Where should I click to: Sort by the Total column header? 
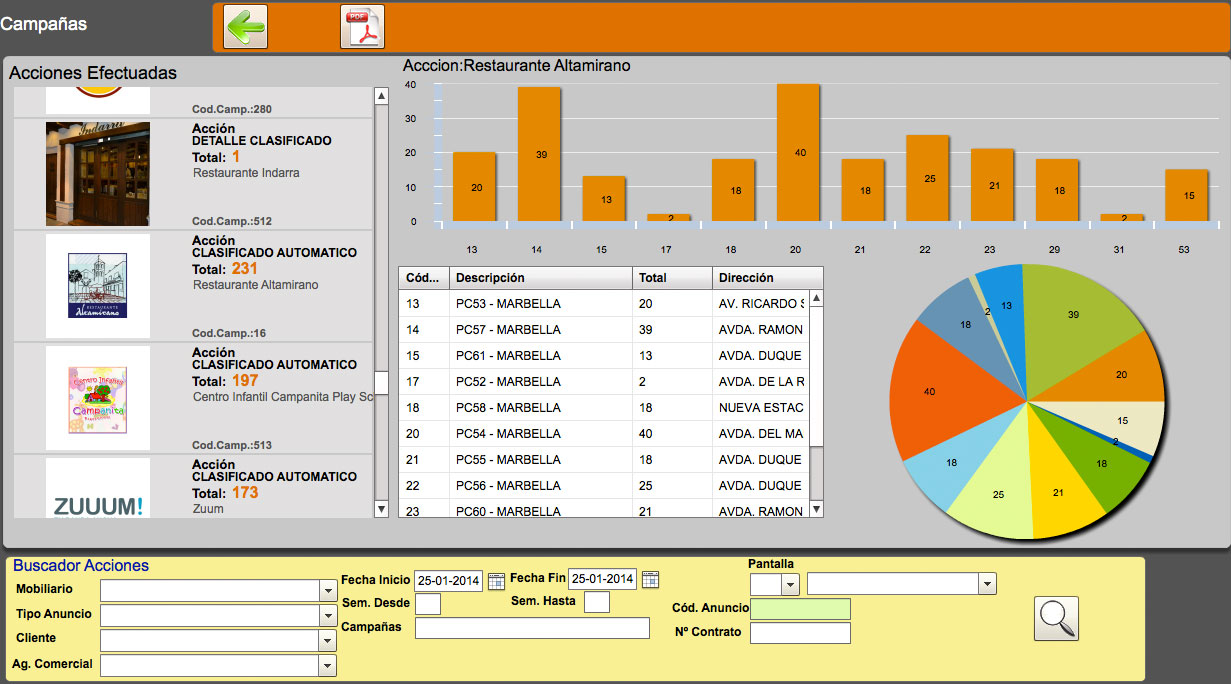point(672,278)
